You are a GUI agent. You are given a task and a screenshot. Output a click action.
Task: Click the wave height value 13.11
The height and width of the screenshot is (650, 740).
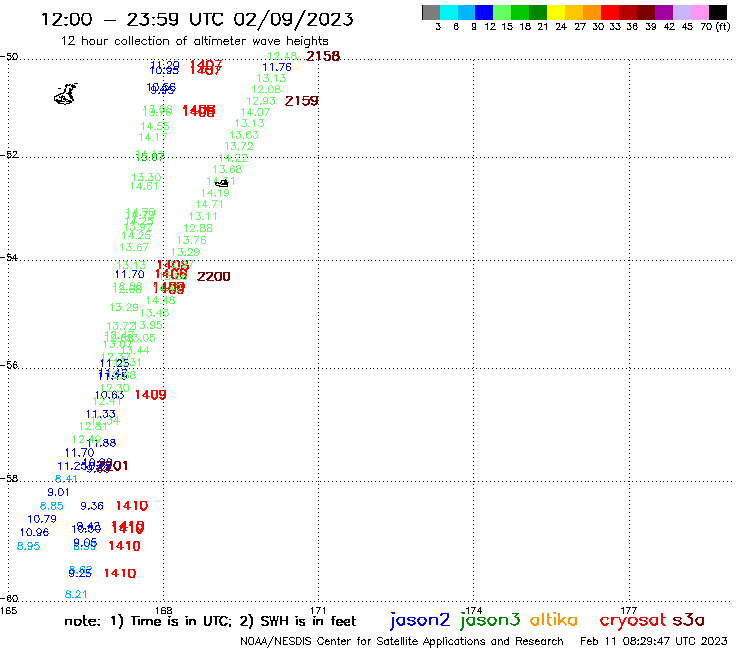[x=203, y=216]
